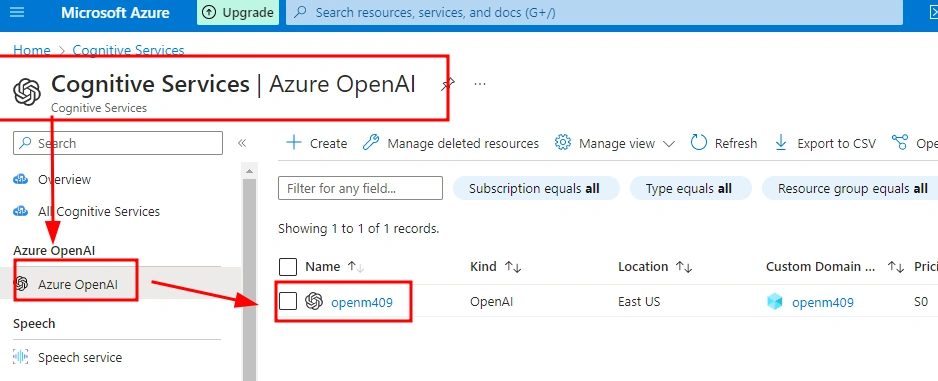Click the East US location cell
Image resolution: width=938 pixels, height=381 pixels.
click(639, 301)
